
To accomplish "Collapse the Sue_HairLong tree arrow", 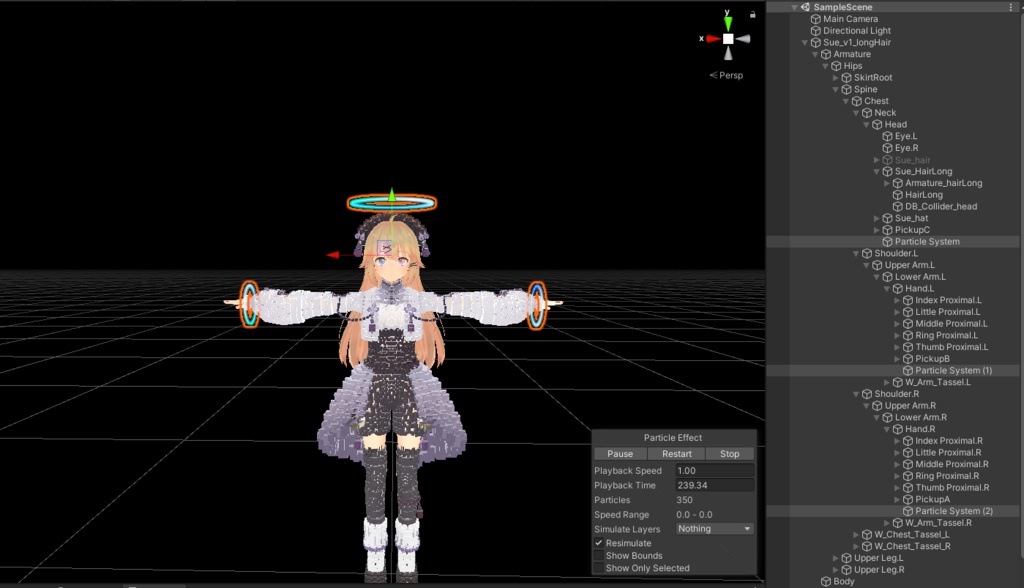I will [876, 172].
